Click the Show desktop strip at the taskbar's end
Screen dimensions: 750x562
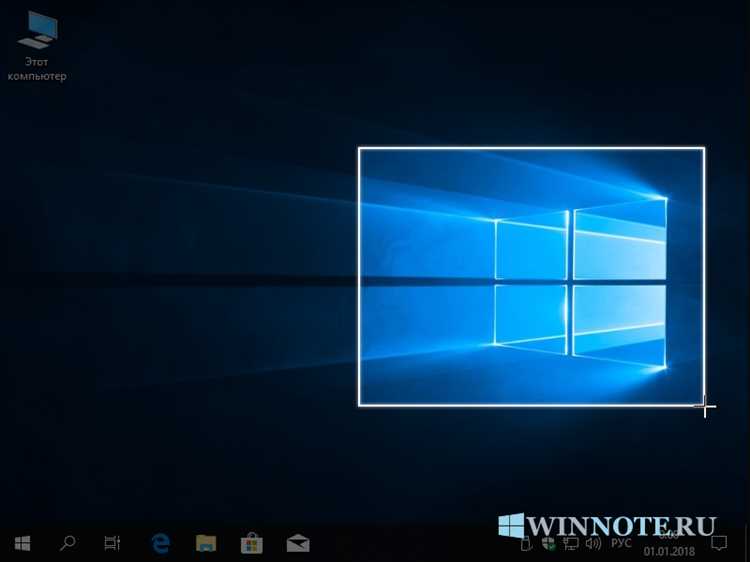pos(747,543)
